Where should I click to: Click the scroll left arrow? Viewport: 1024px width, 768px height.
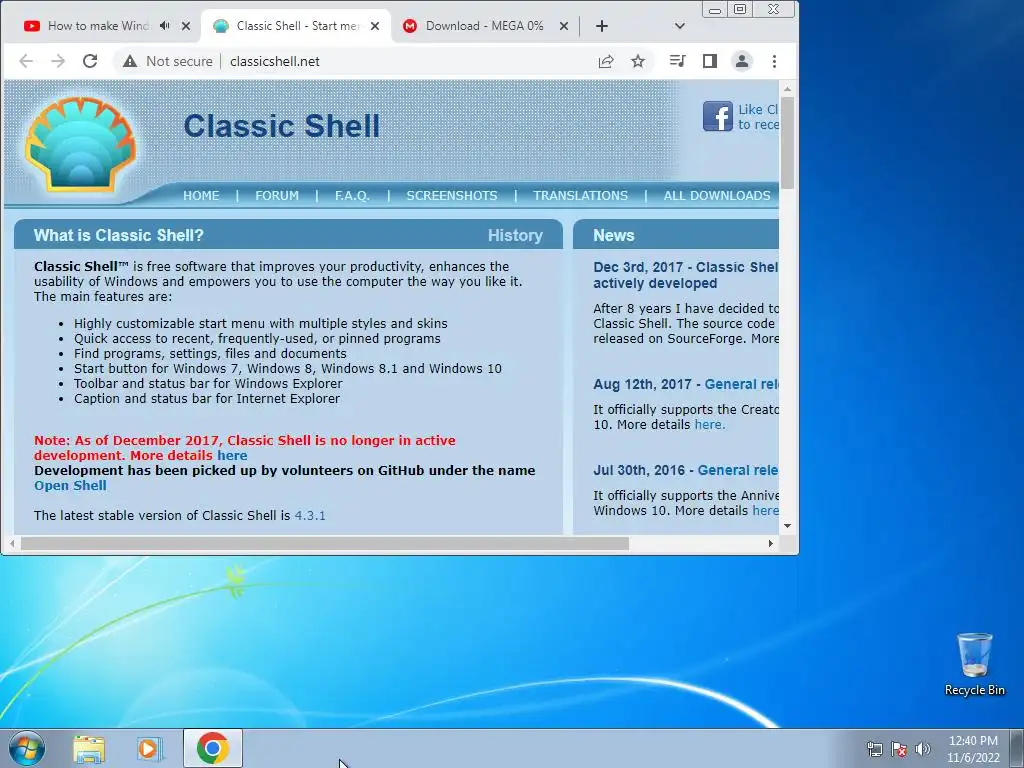pyautogui.click(x=12, y=543)
